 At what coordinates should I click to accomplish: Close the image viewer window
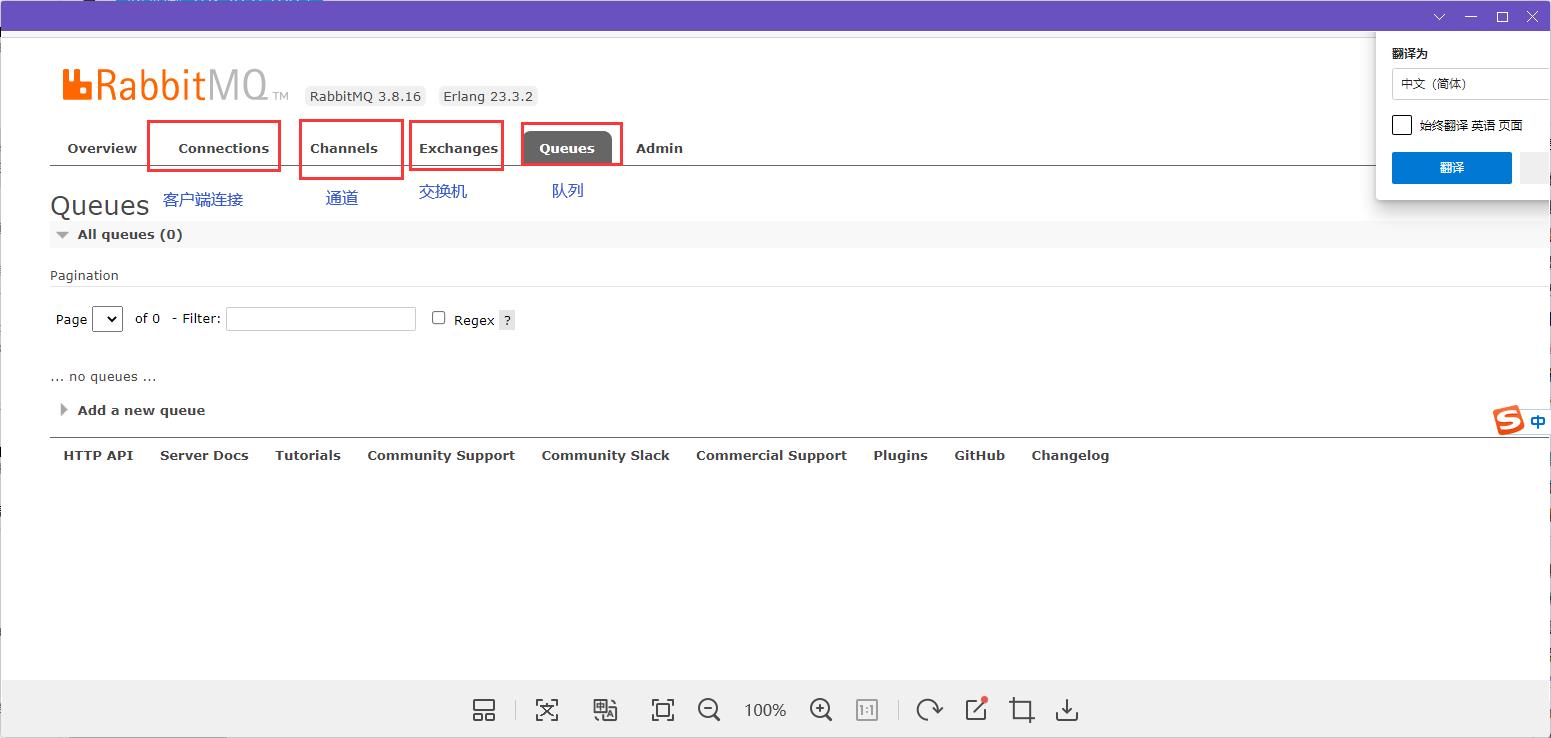click(x=1532, y=17)
